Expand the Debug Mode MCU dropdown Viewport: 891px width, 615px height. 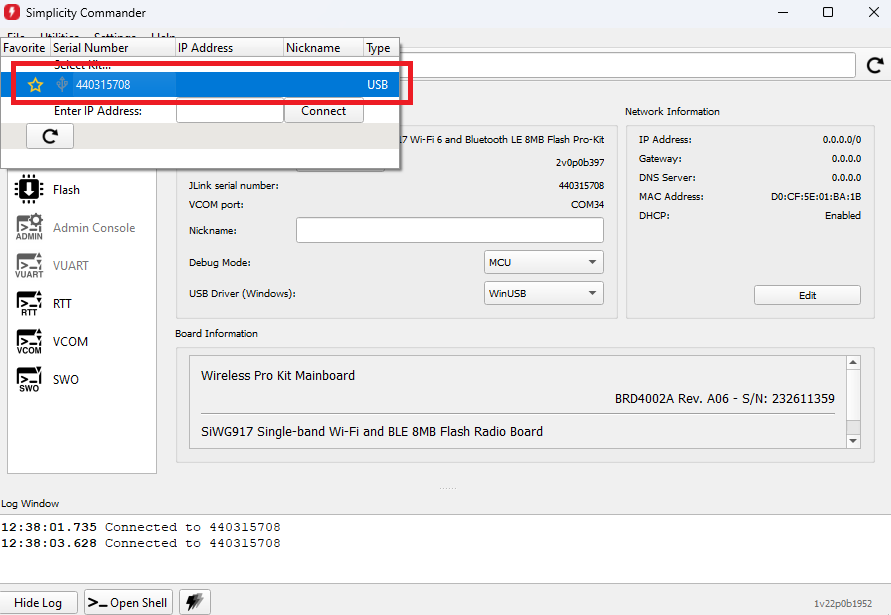543,262
